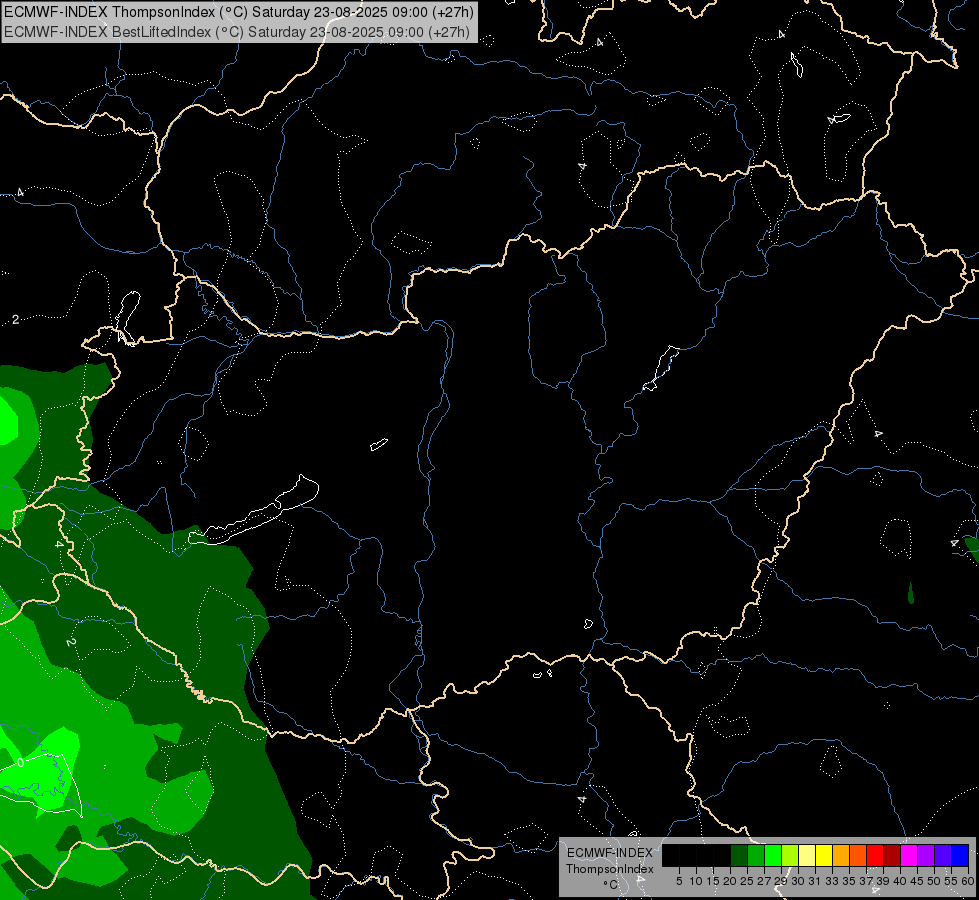Viewport: 979px width, 900px height.
Task: Click the legend tick value 25
Action: pos(747,881)
